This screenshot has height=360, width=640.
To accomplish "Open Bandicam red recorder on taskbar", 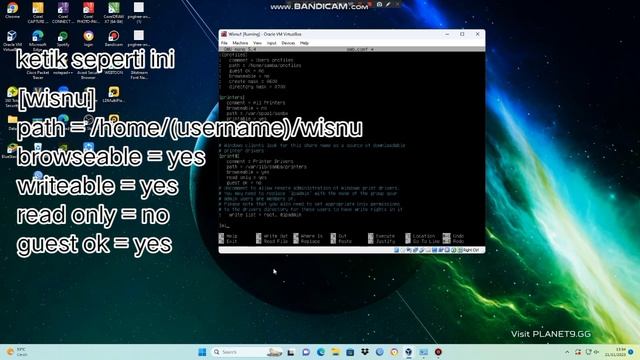I will click(x=438, y=352).
